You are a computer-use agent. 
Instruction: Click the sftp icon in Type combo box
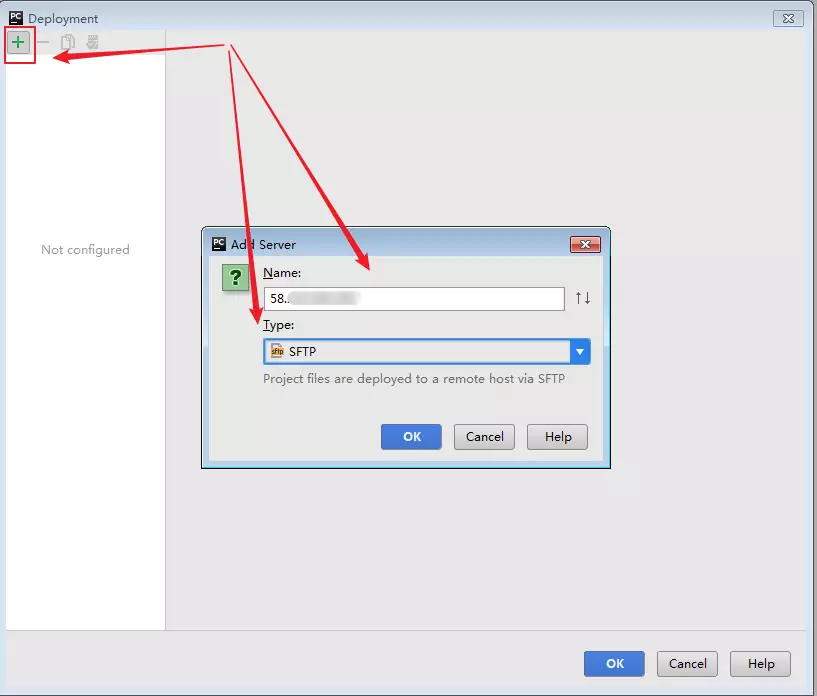(x=277, y=351)
